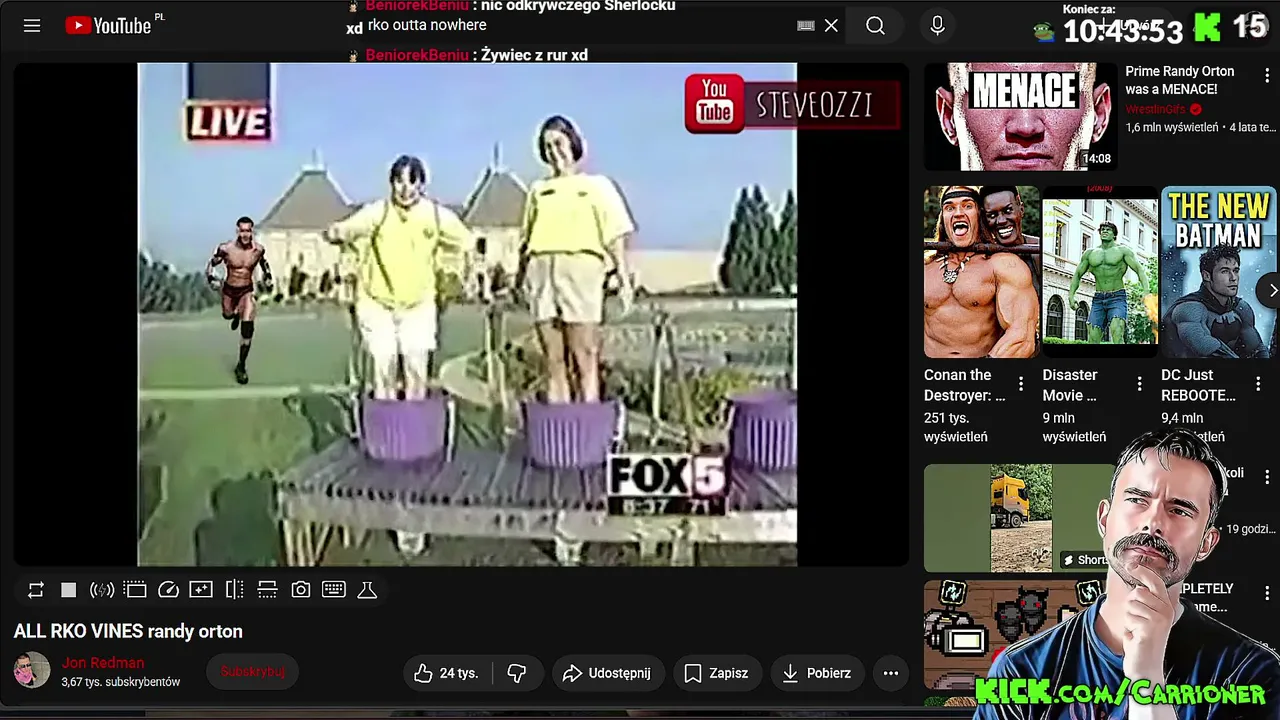Image resolution: width=1280 pixels, height=720 pixels.
Task: Open the Disaster Movie Hulk thumbnail
Action: (x=1100, y=272)
